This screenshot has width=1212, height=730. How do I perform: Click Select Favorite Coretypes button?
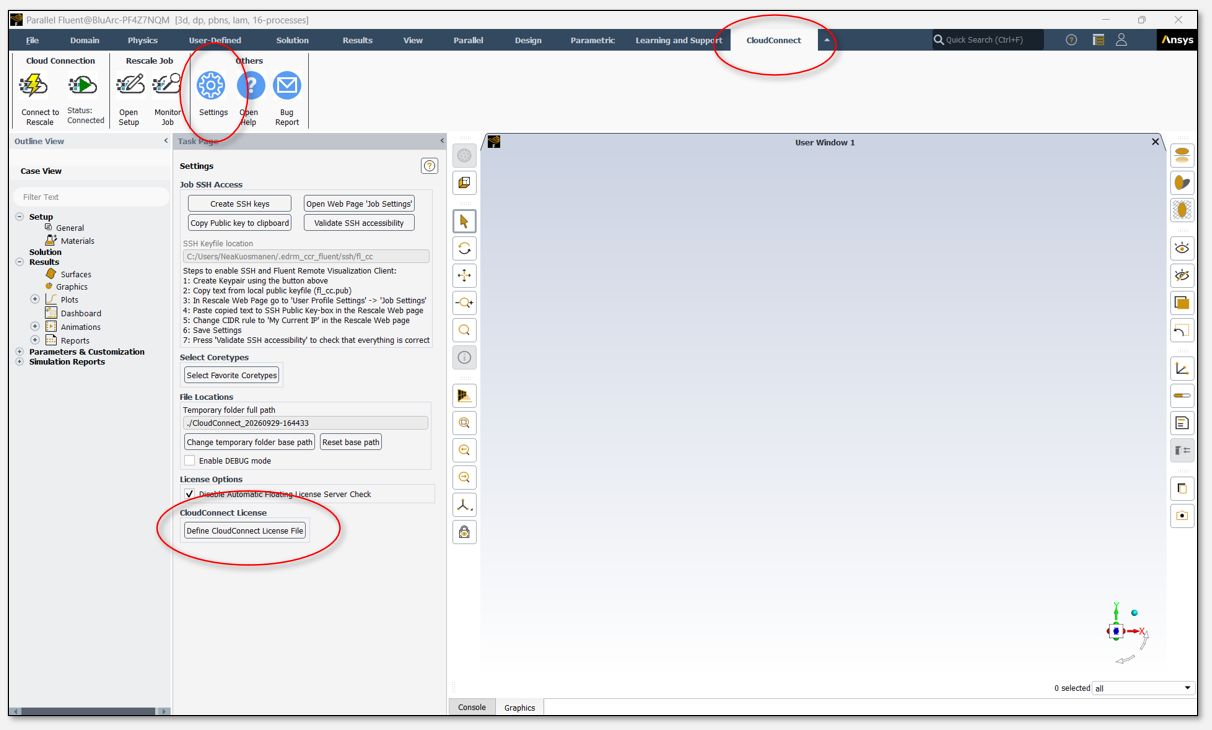click(232, 375)
